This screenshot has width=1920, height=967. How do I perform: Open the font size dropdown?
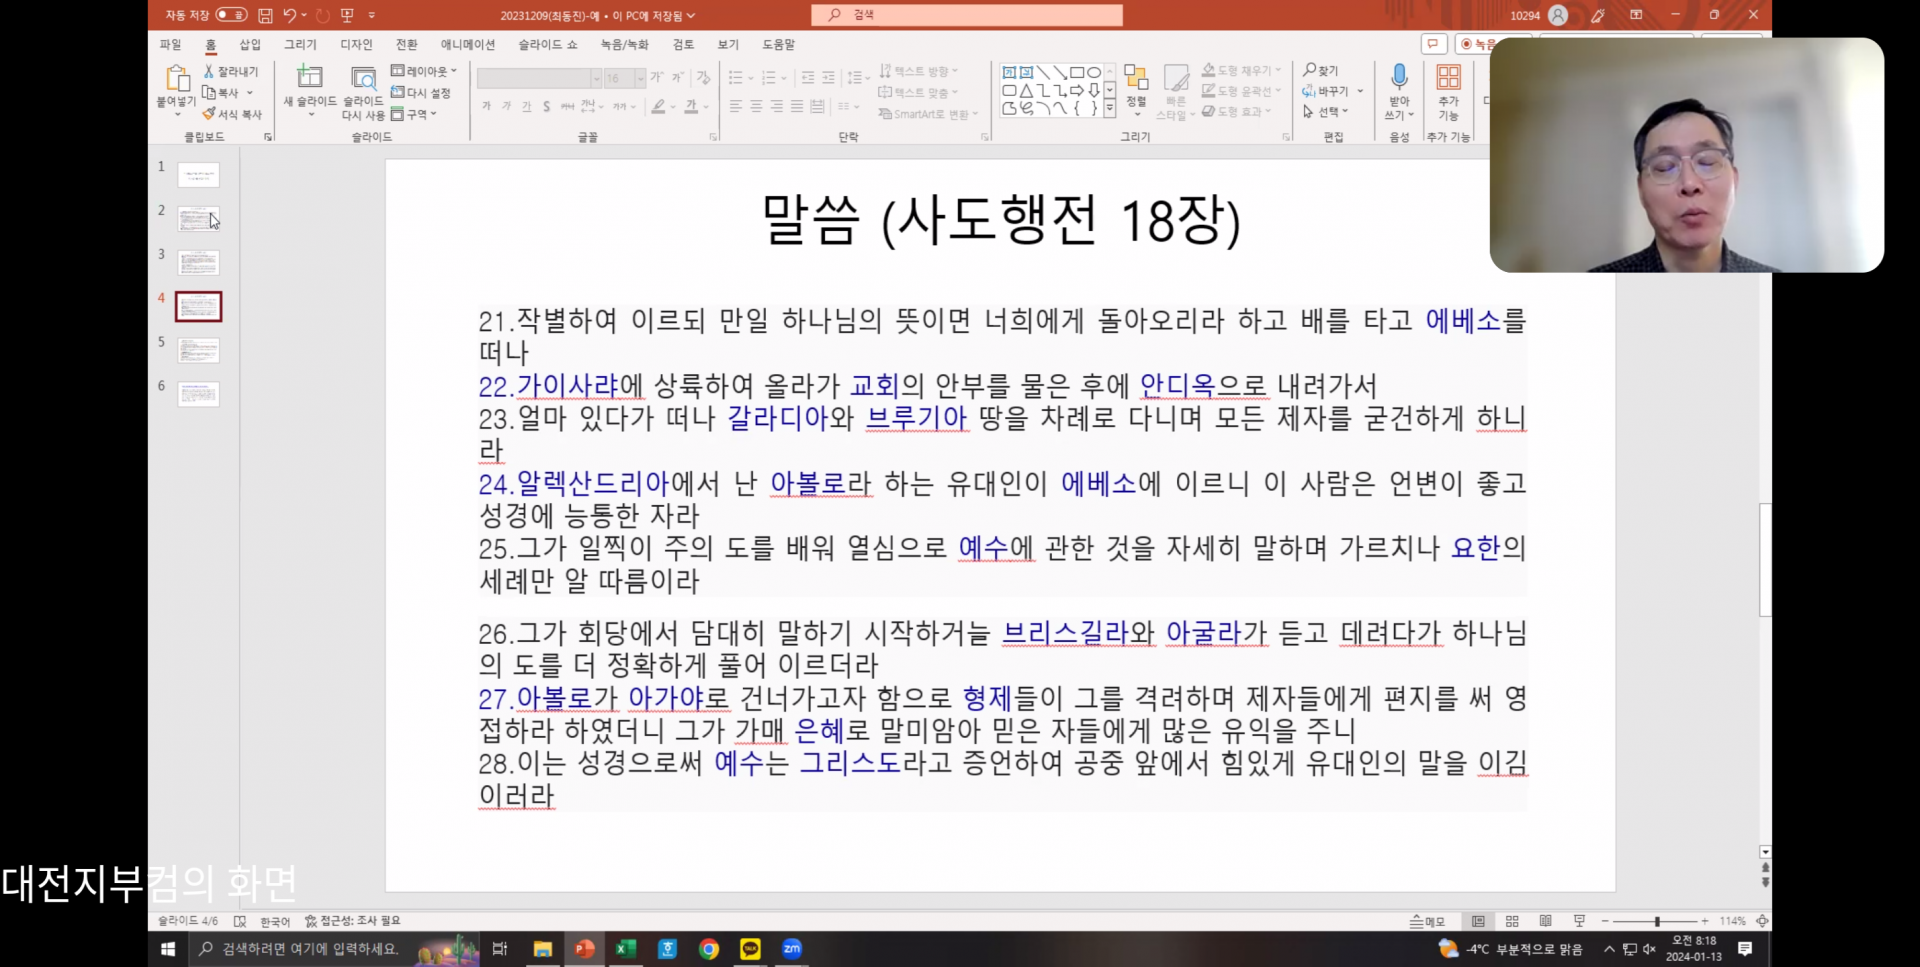[641, 78]
